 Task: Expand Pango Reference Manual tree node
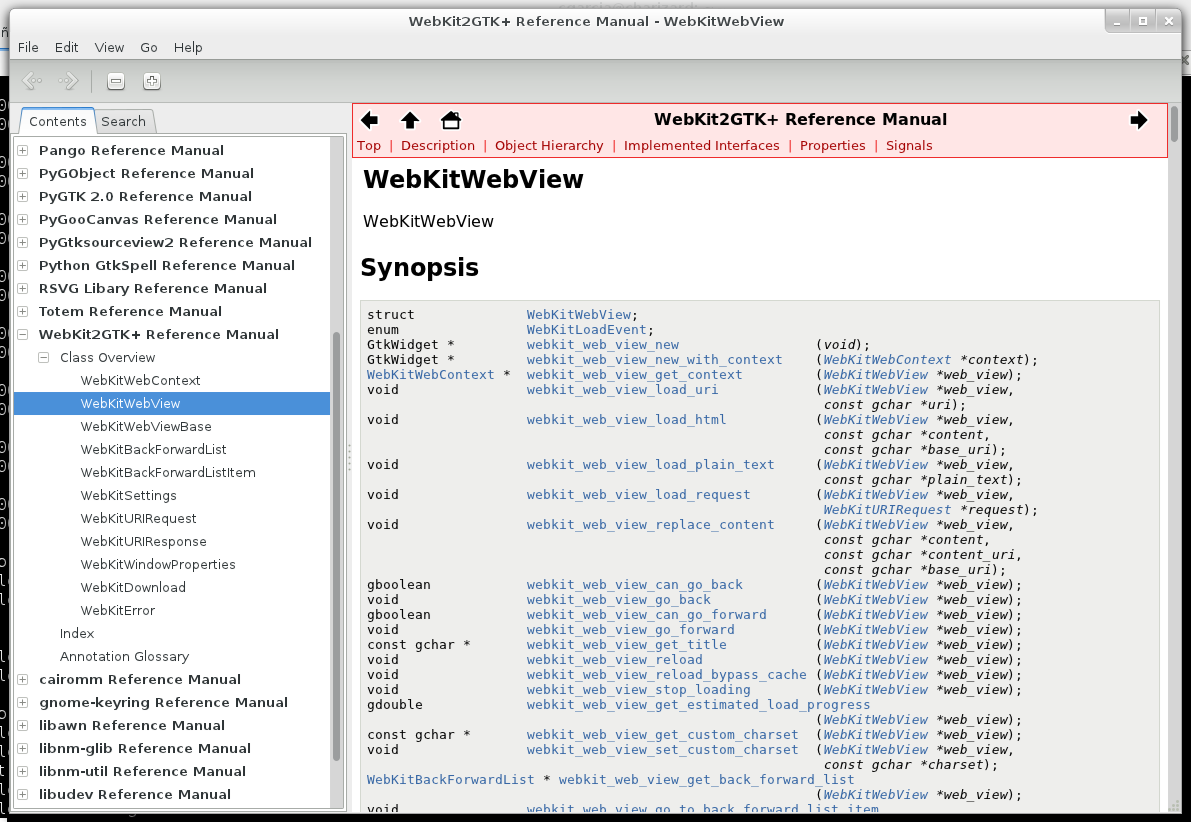(23, 150)
